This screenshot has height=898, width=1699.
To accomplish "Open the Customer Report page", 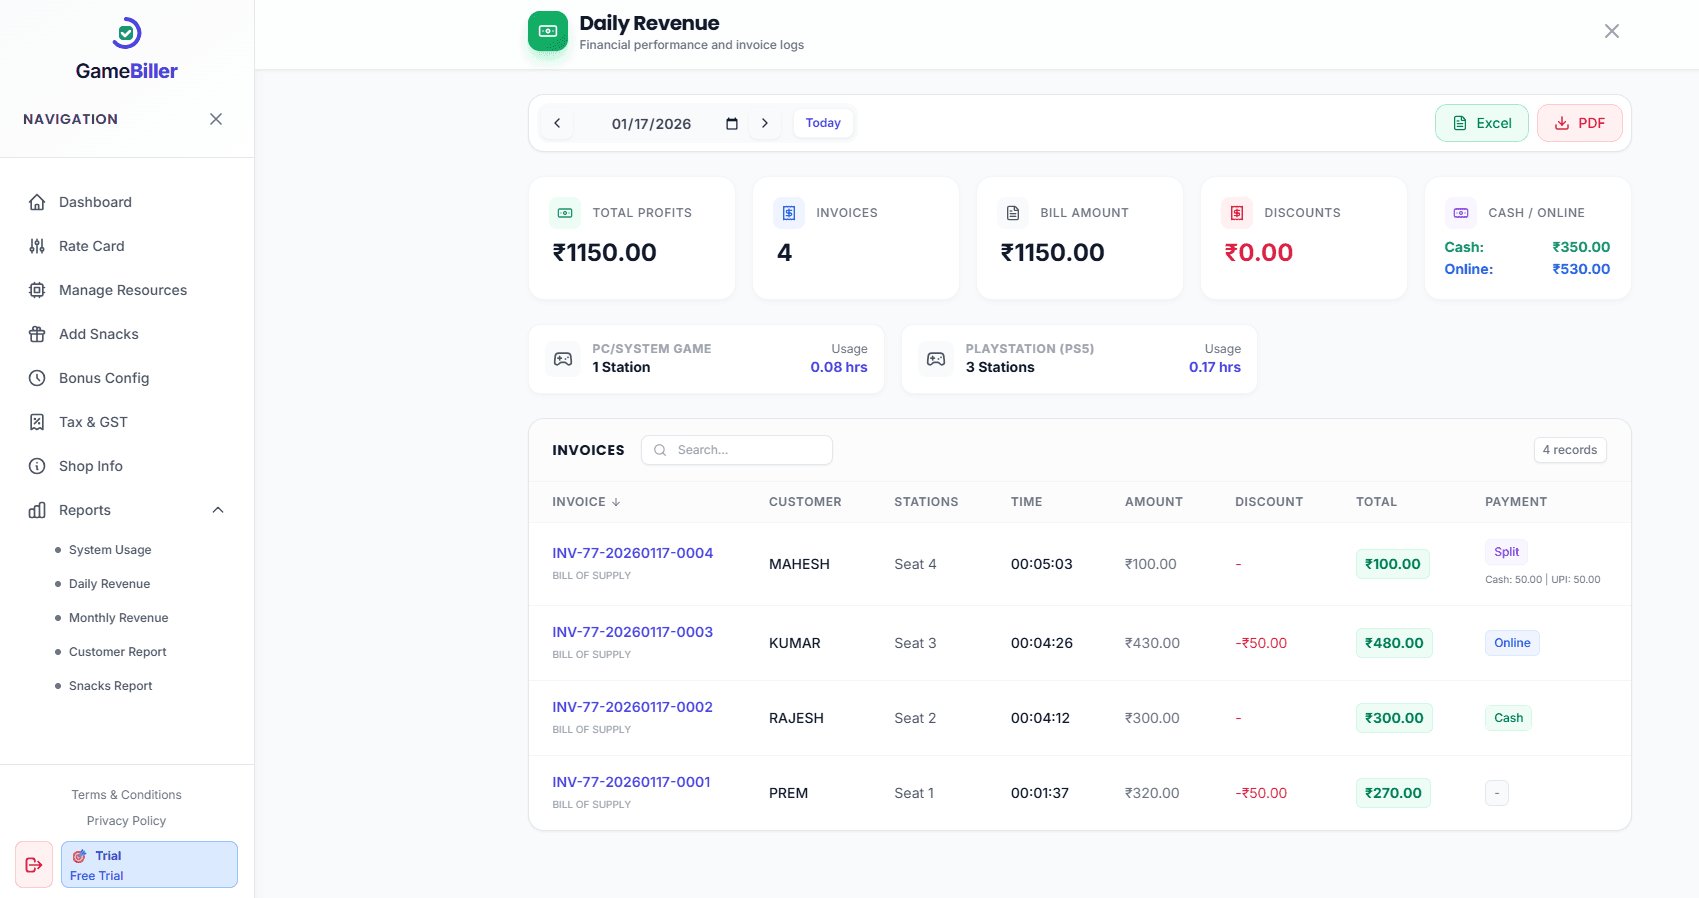I will coord(117,652).
